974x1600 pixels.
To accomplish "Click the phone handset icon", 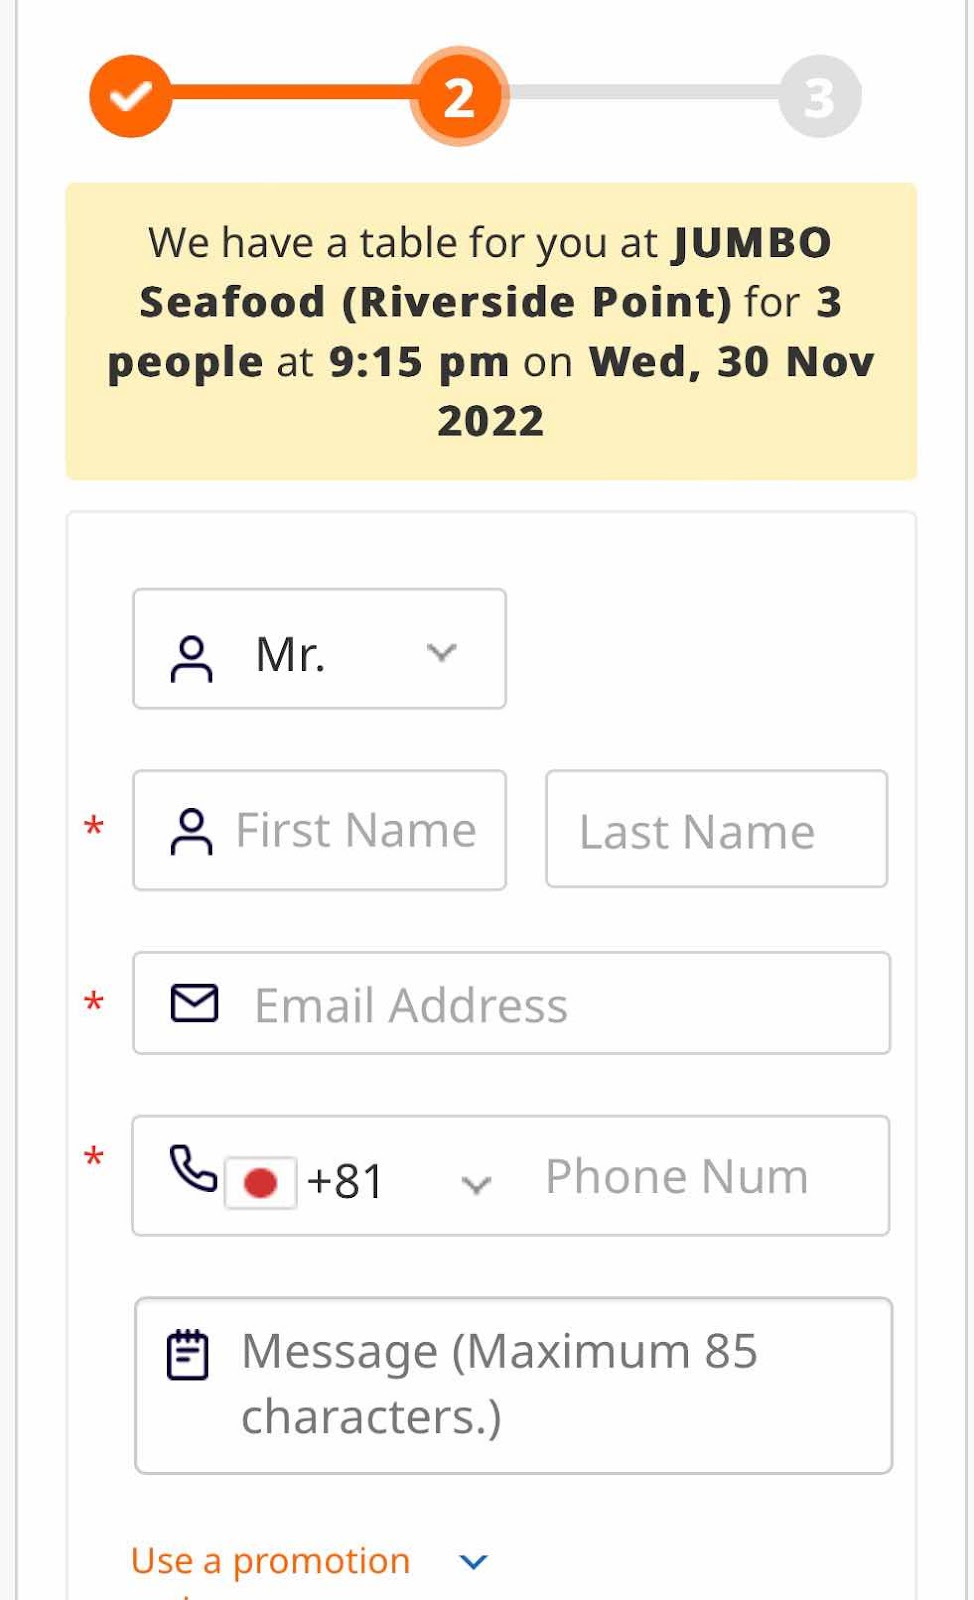I will pyautogui.click(x=193, y=1168).
